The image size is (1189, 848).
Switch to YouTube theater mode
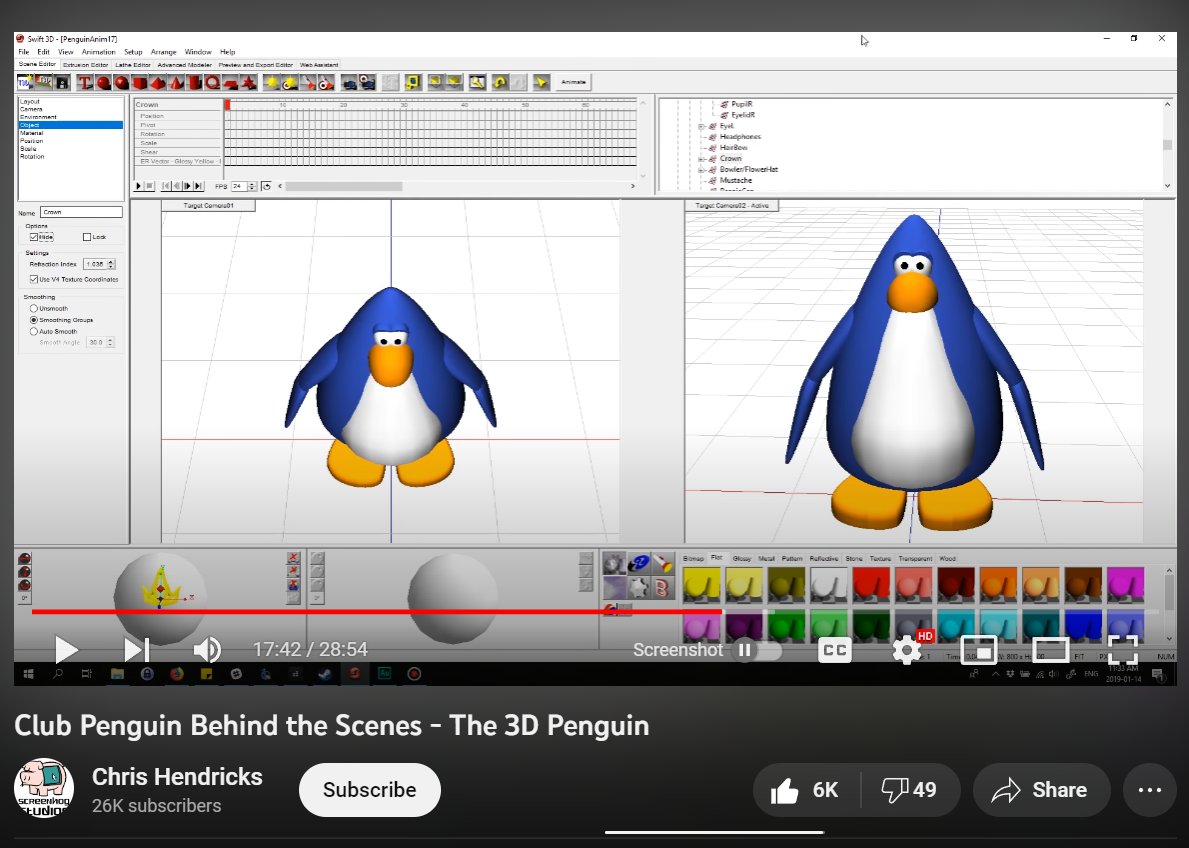(1050, 650)
